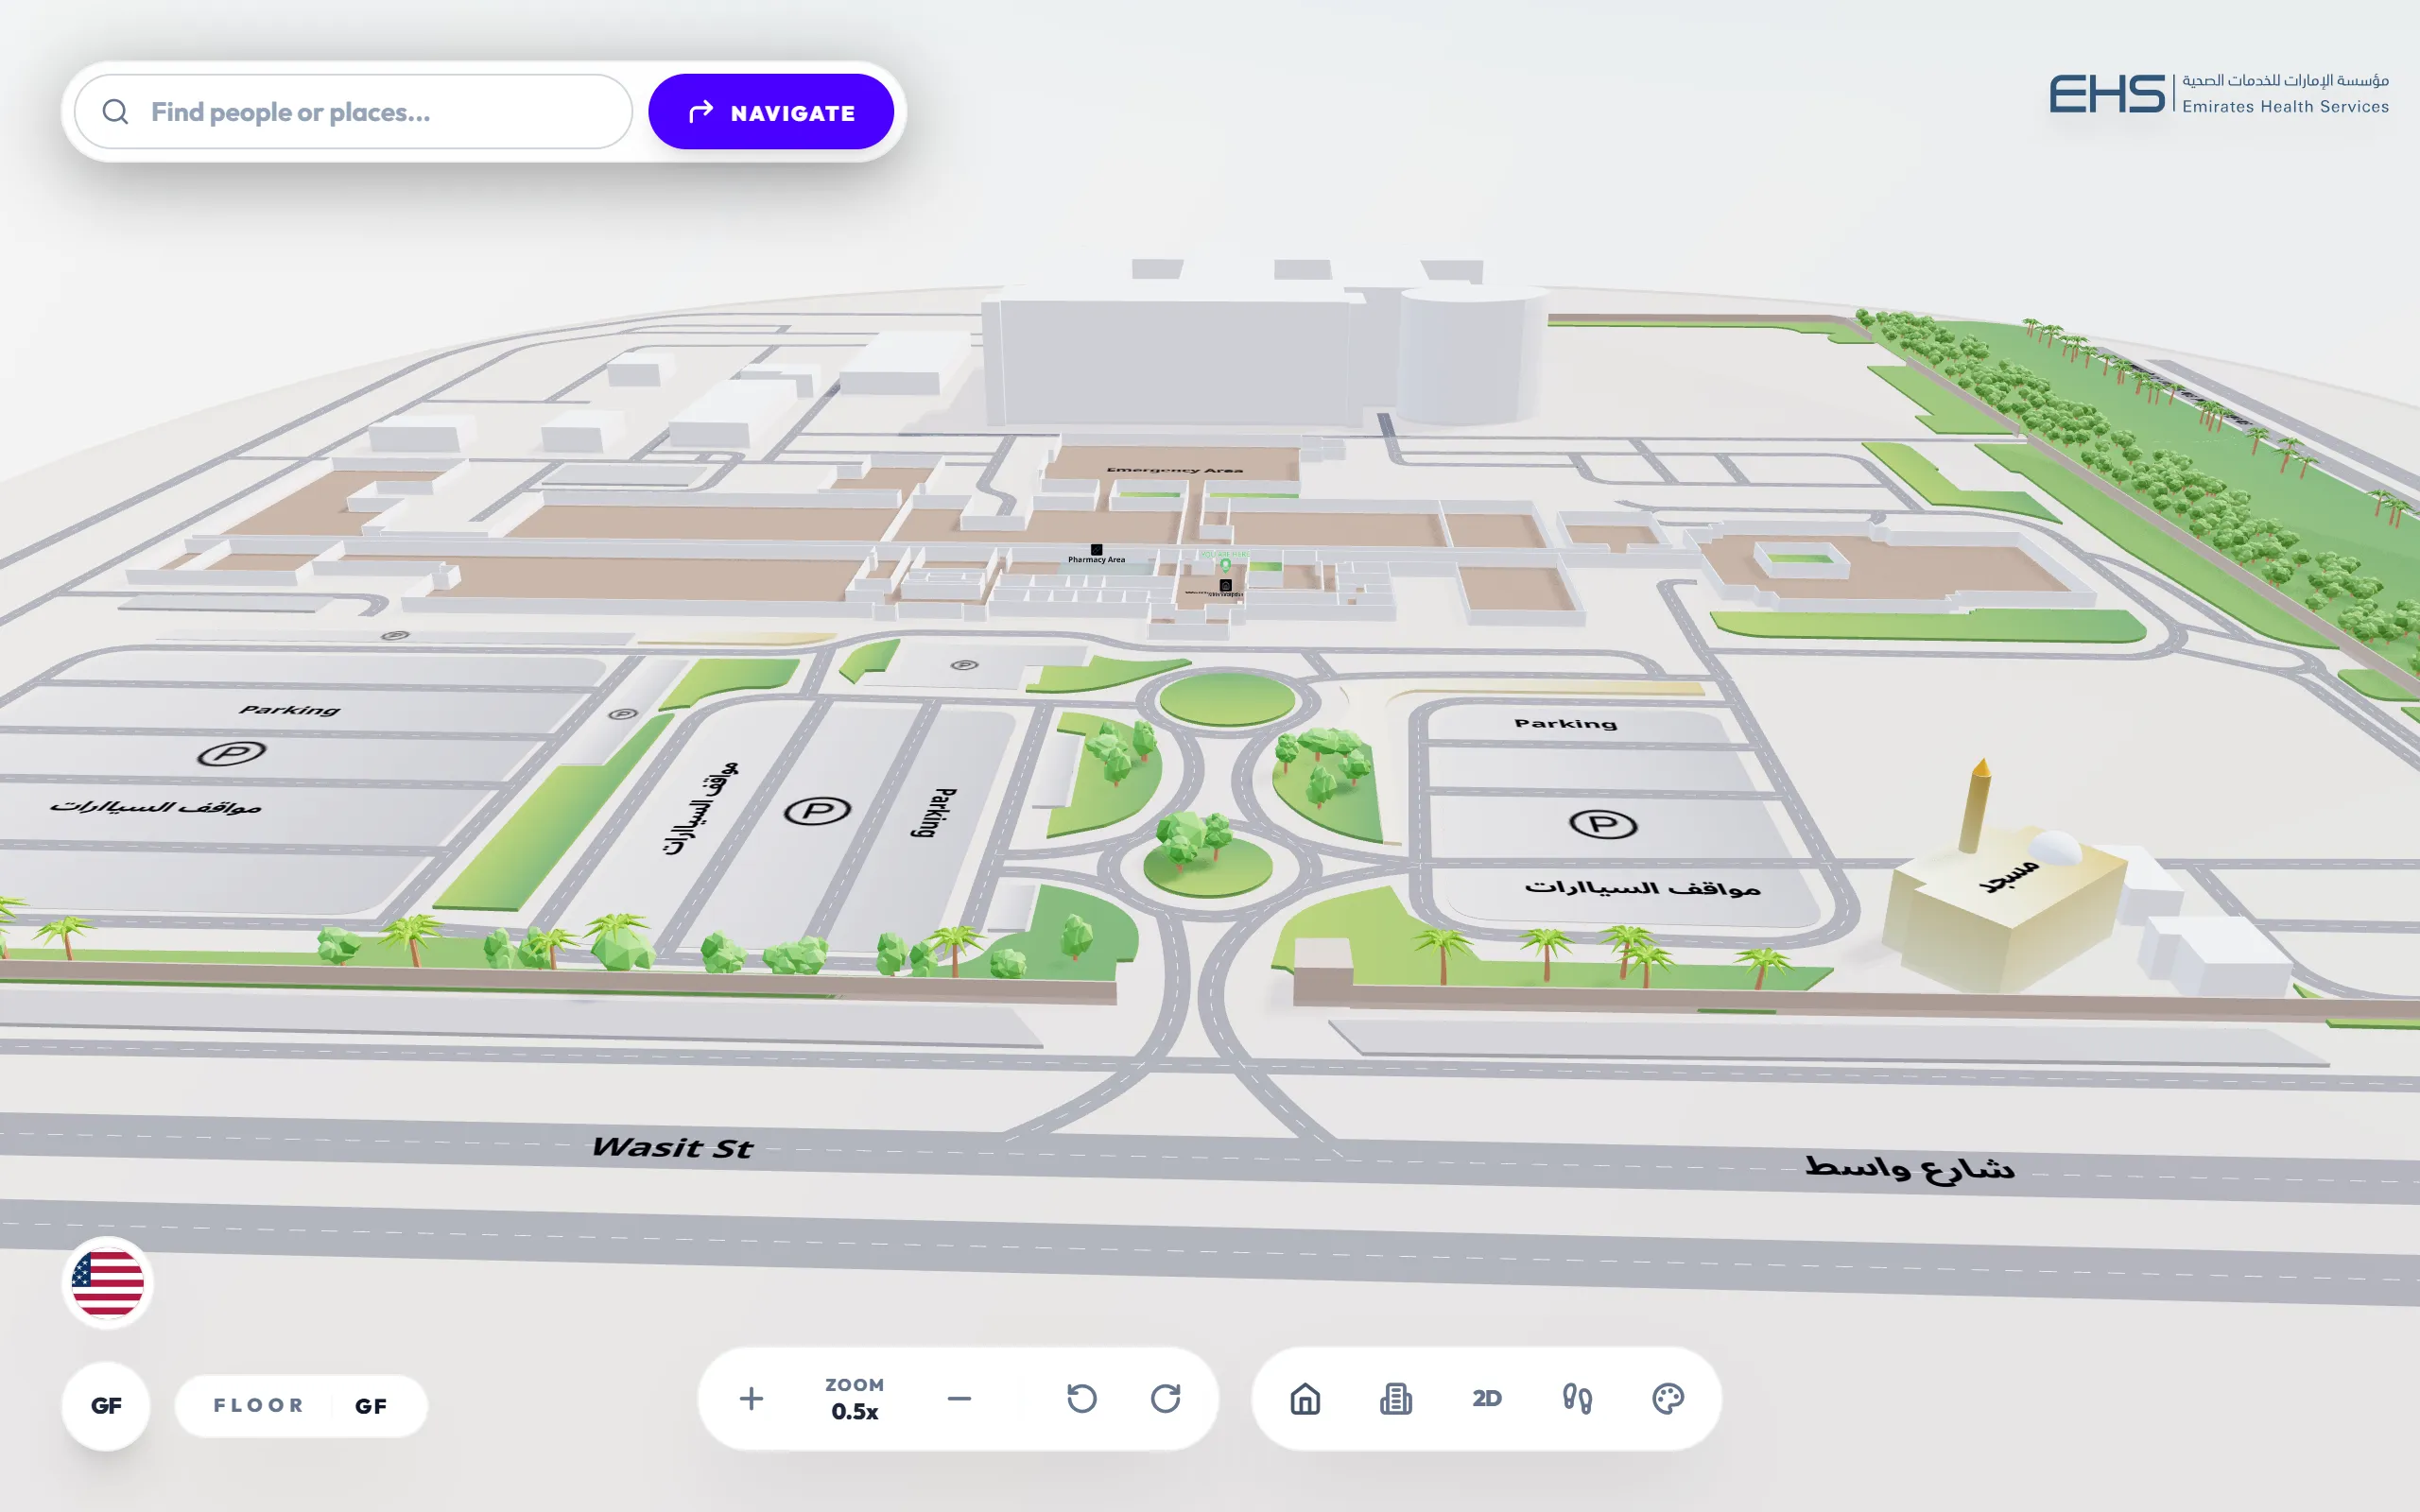This screenshot has width=2420, height=1512.
Task: Click the green "You Are Here" pin
Action: coord(1225,565)
